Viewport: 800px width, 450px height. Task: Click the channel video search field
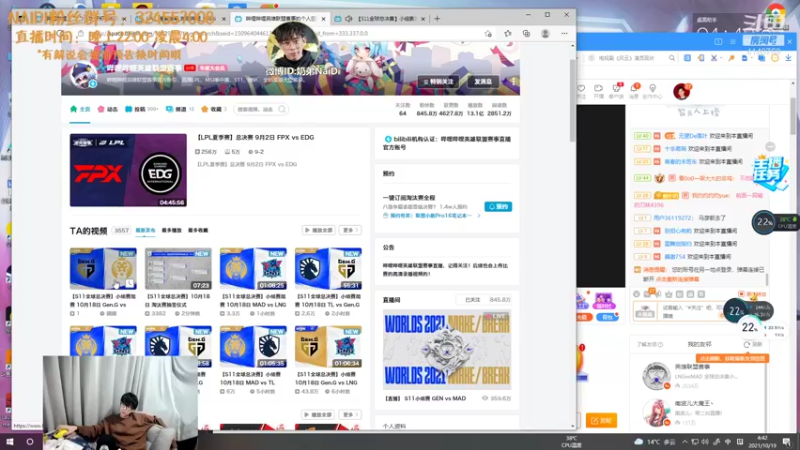[261, 109]
